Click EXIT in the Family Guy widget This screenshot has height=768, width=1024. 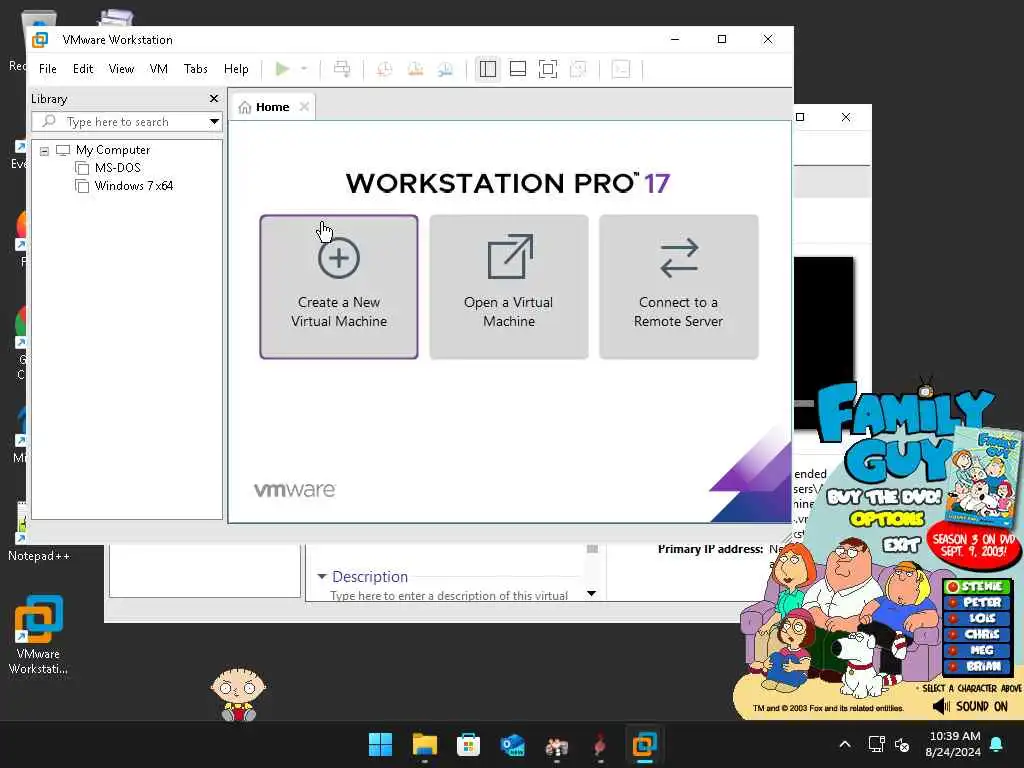pos(901,544)
